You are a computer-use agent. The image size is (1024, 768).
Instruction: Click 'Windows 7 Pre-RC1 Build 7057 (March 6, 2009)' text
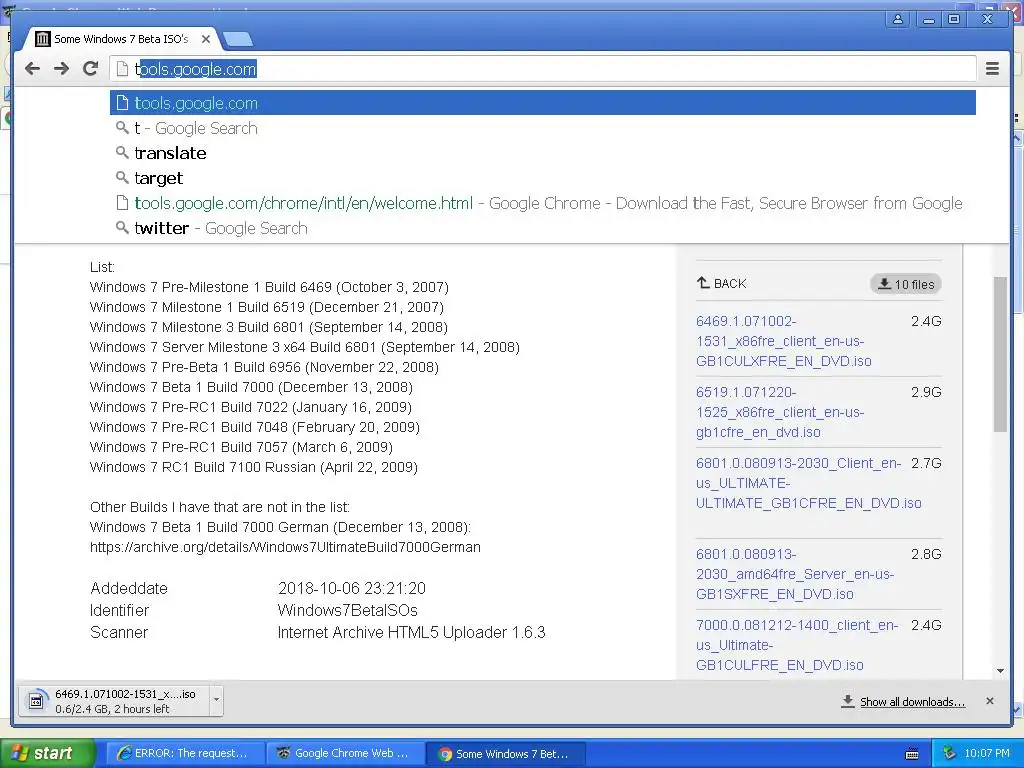point(241,447)
